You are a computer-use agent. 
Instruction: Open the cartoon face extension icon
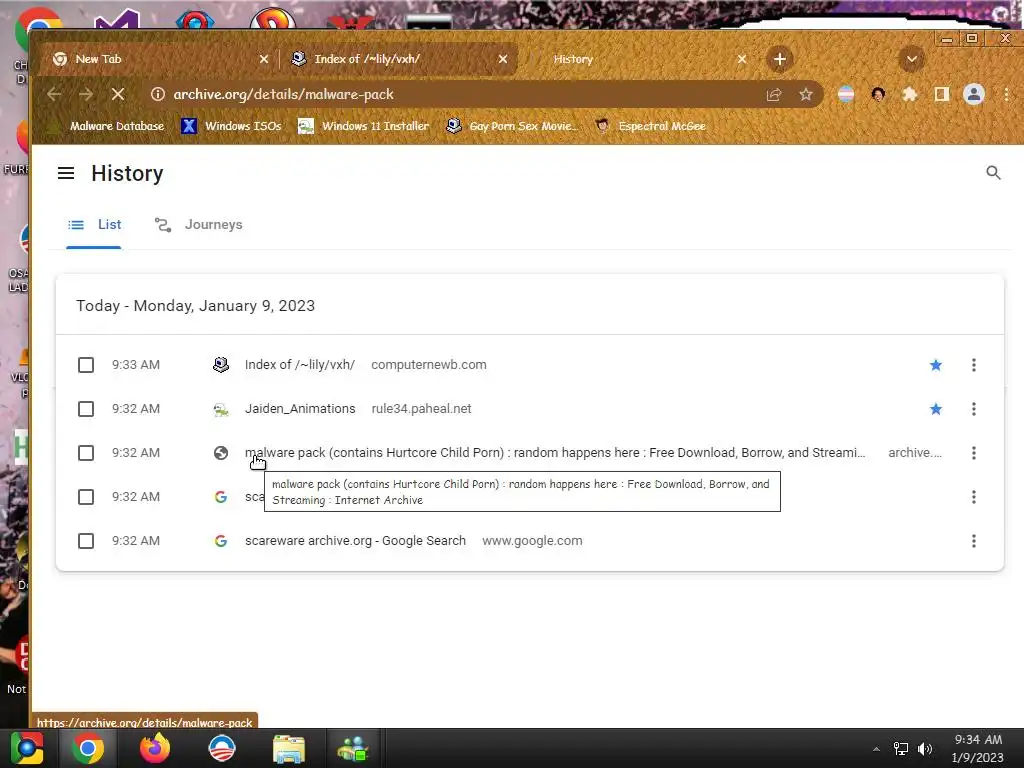coord(878,95)
